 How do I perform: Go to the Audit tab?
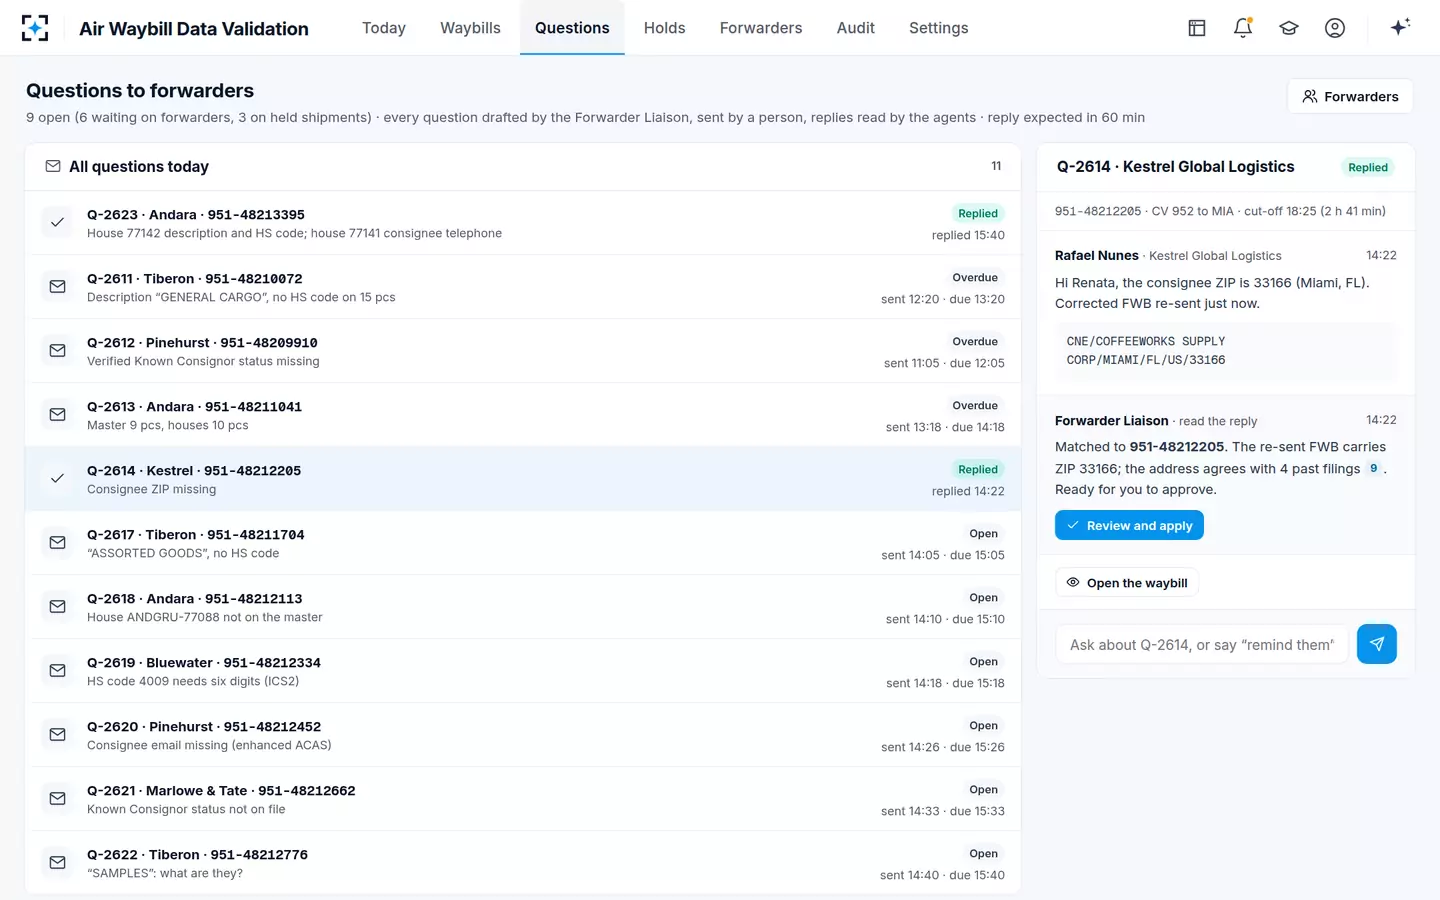(x=855, y=28)
